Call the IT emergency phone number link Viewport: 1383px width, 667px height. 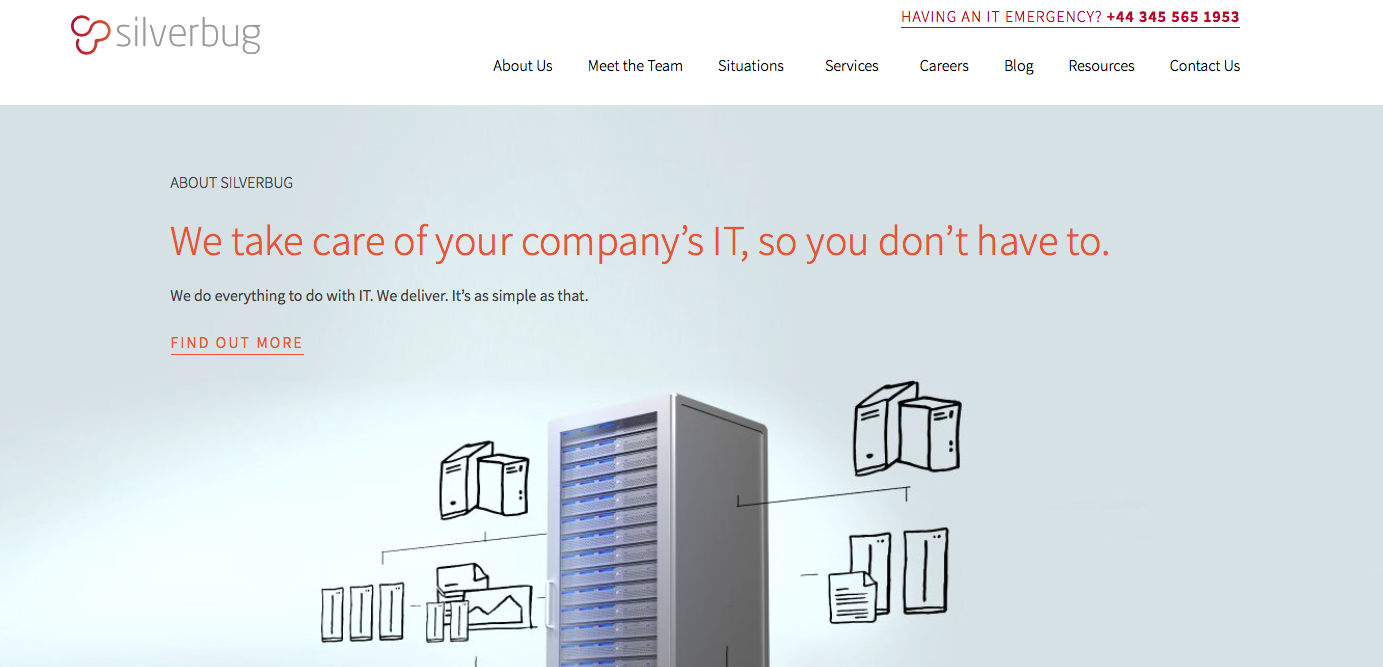click(x=1173, y=17)
